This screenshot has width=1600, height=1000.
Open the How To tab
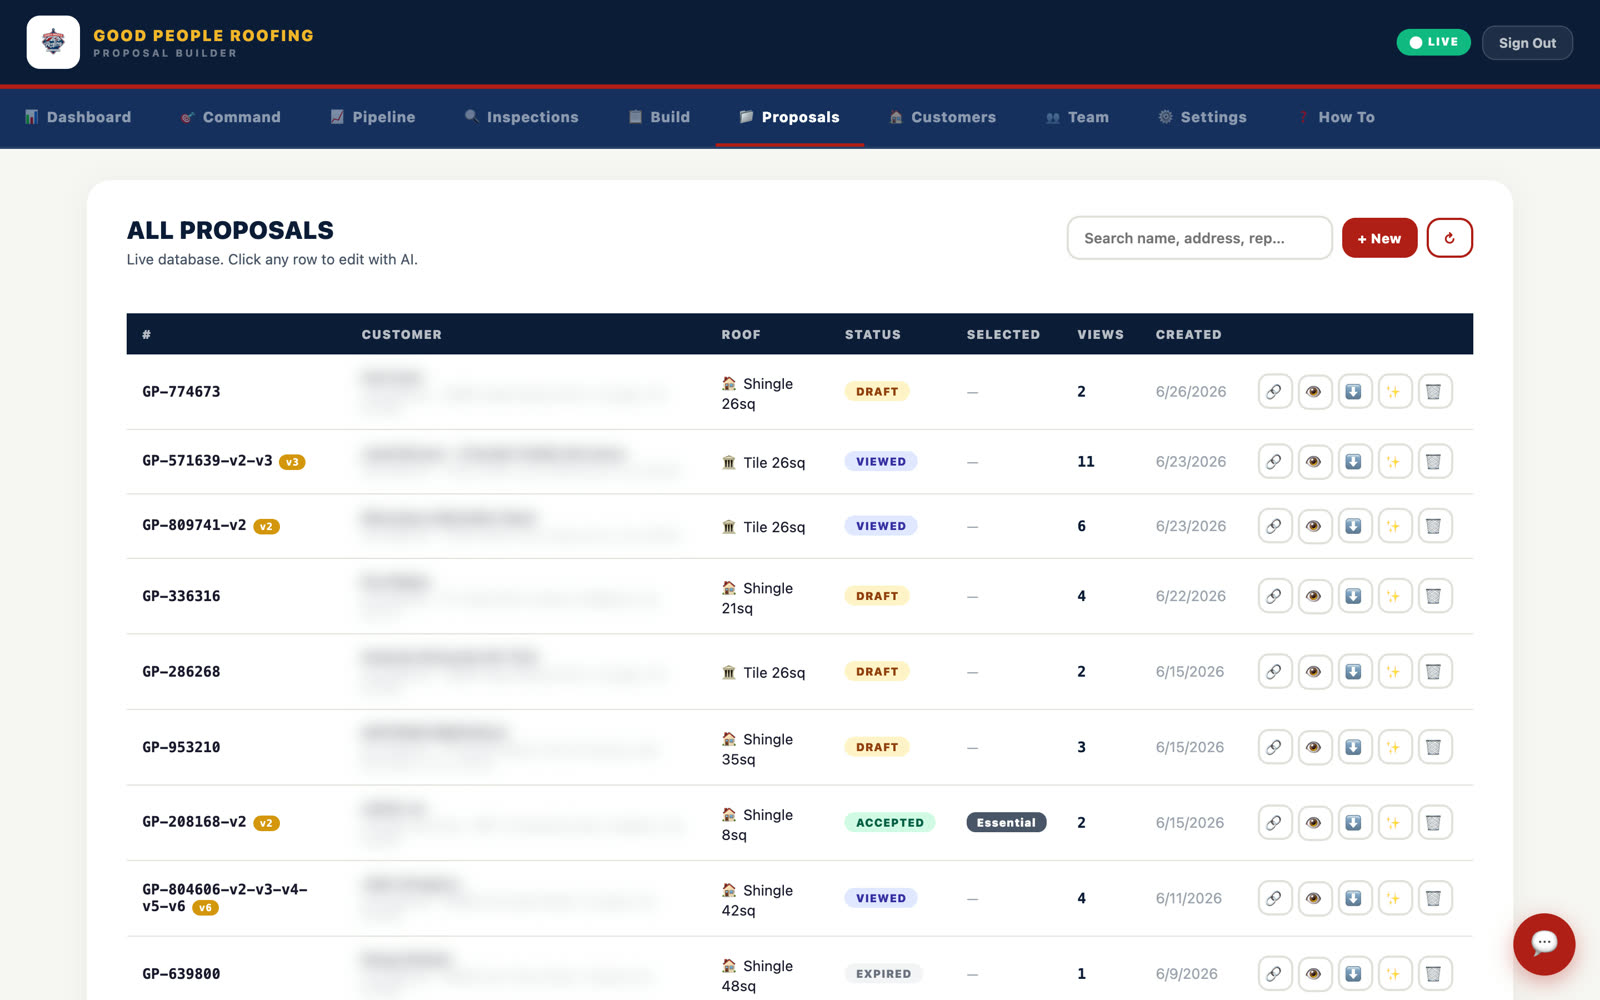click(x=1336, y=117)
